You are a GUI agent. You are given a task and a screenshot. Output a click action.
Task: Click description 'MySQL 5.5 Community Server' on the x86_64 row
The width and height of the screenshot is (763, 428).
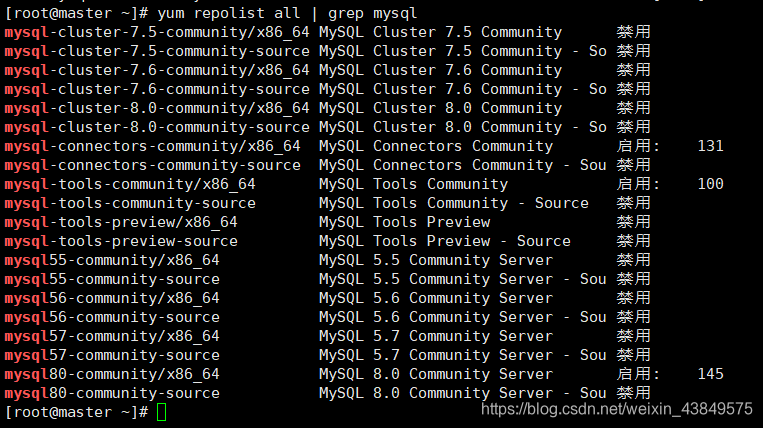(x=436, y=260)
